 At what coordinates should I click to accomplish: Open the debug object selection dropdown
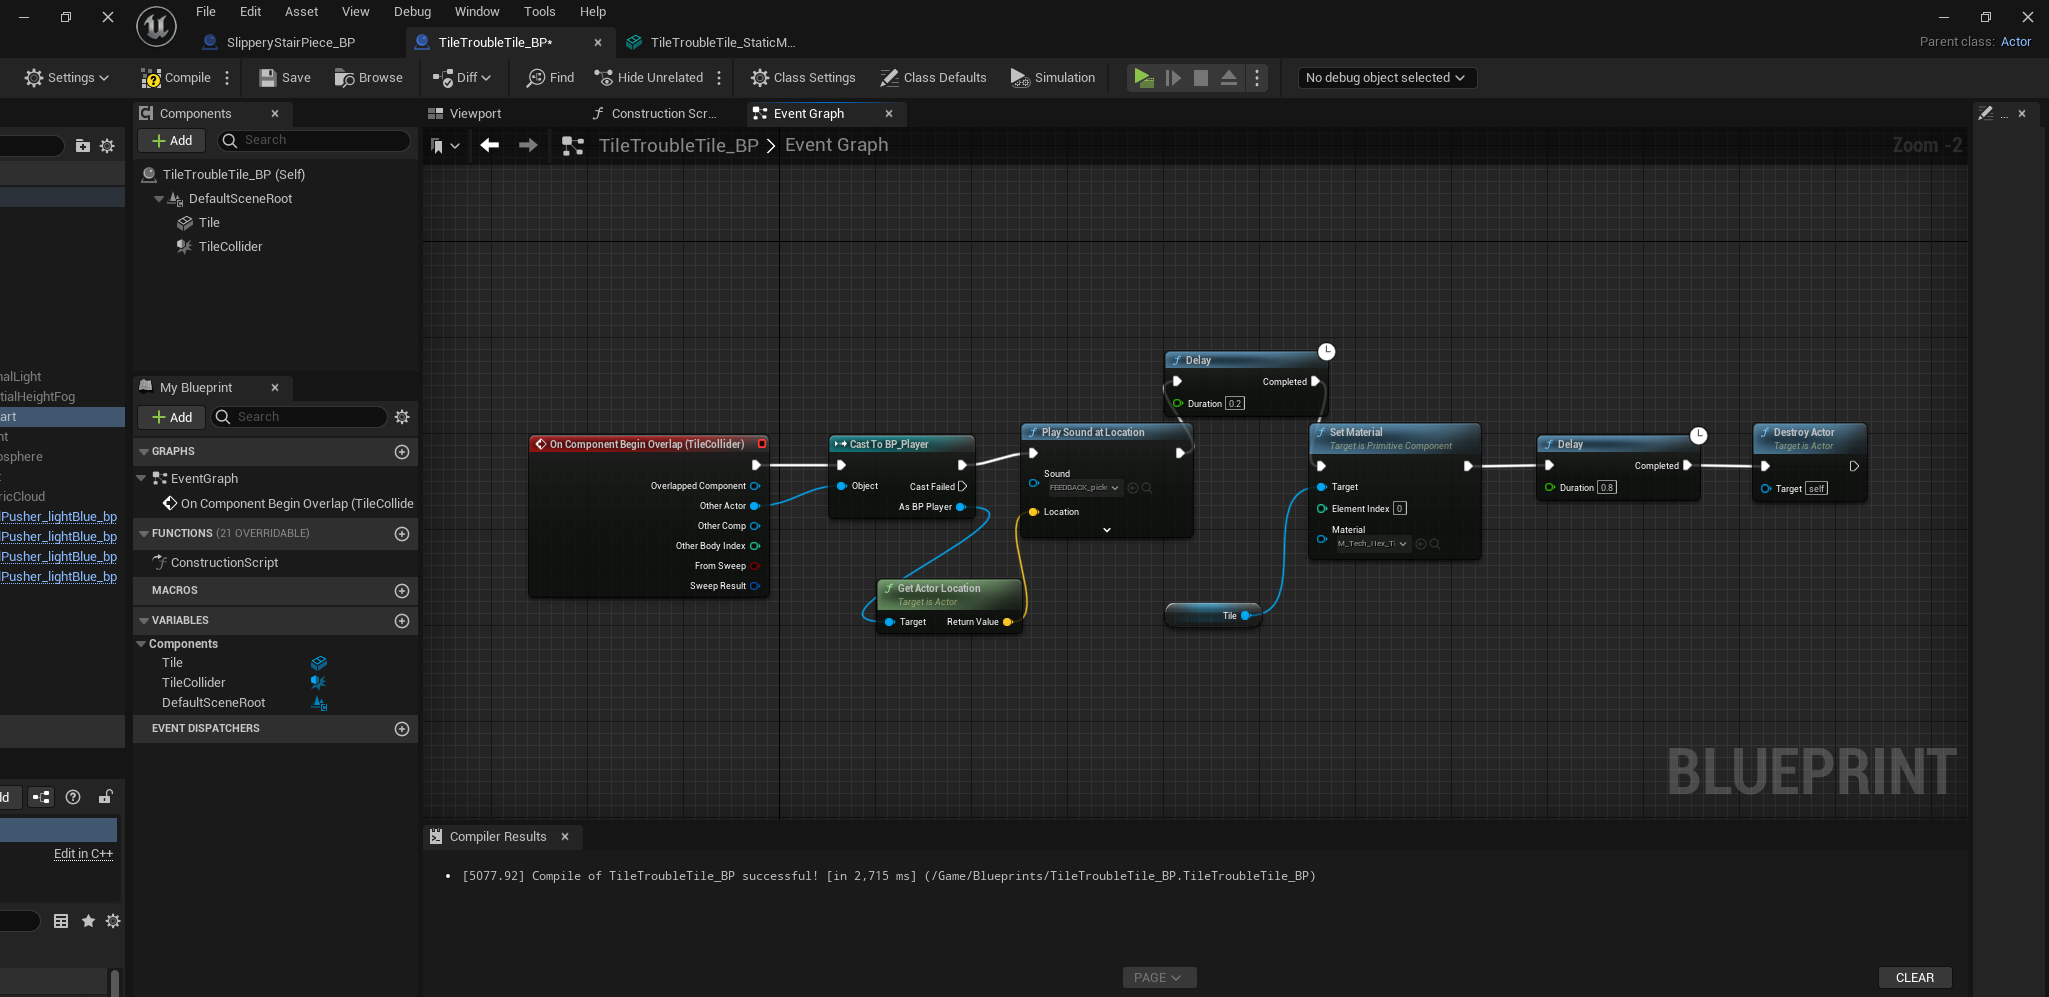(1385, 78)
